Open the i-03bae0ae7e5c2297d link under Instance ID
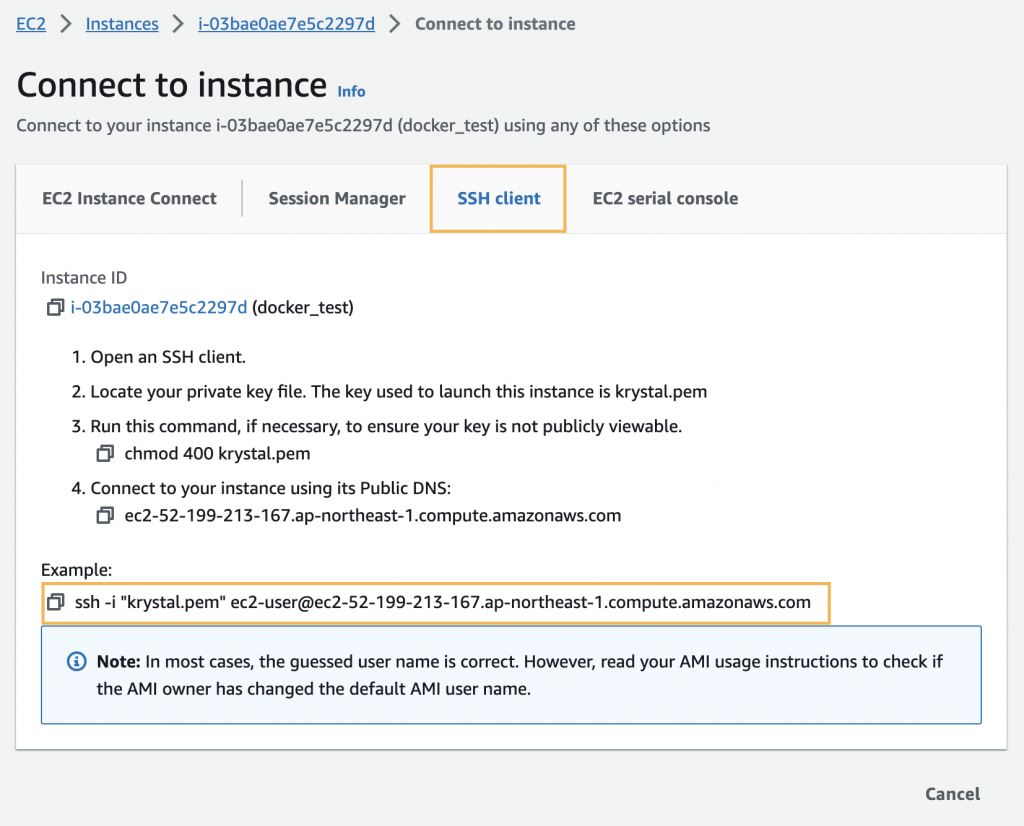1024x826 pixels. [159, 308]
